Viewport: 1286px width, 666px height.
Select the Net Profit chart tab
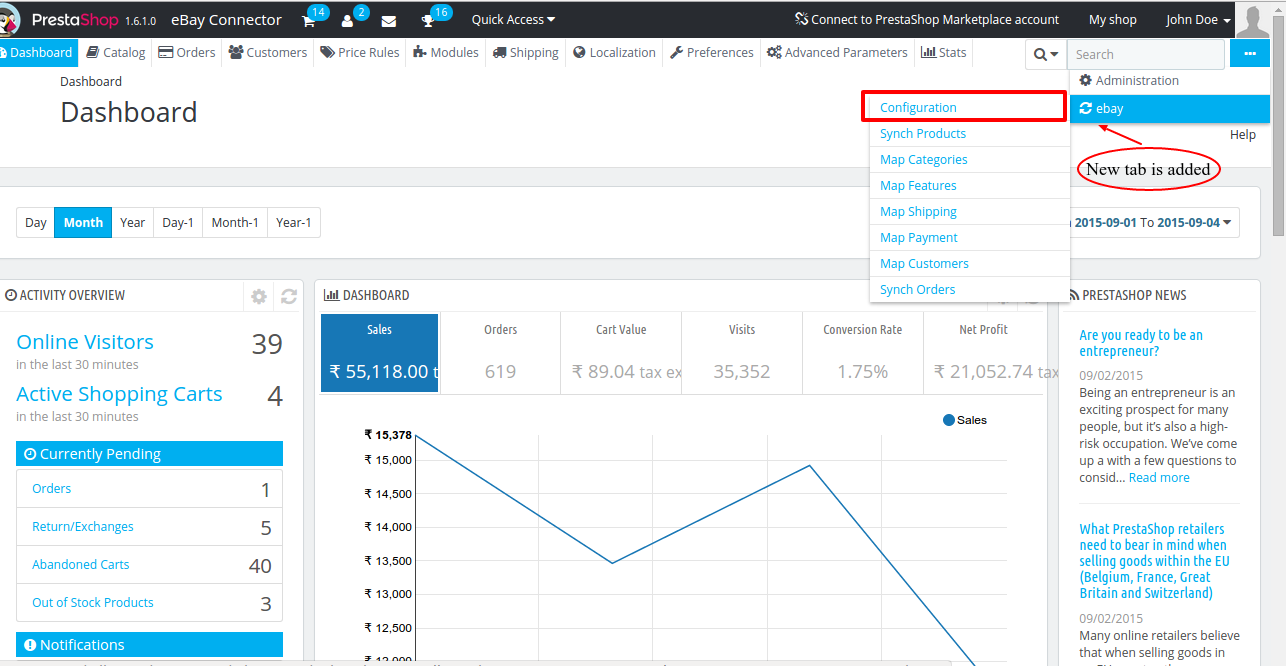pyautogui.click(x=983, y=353)
